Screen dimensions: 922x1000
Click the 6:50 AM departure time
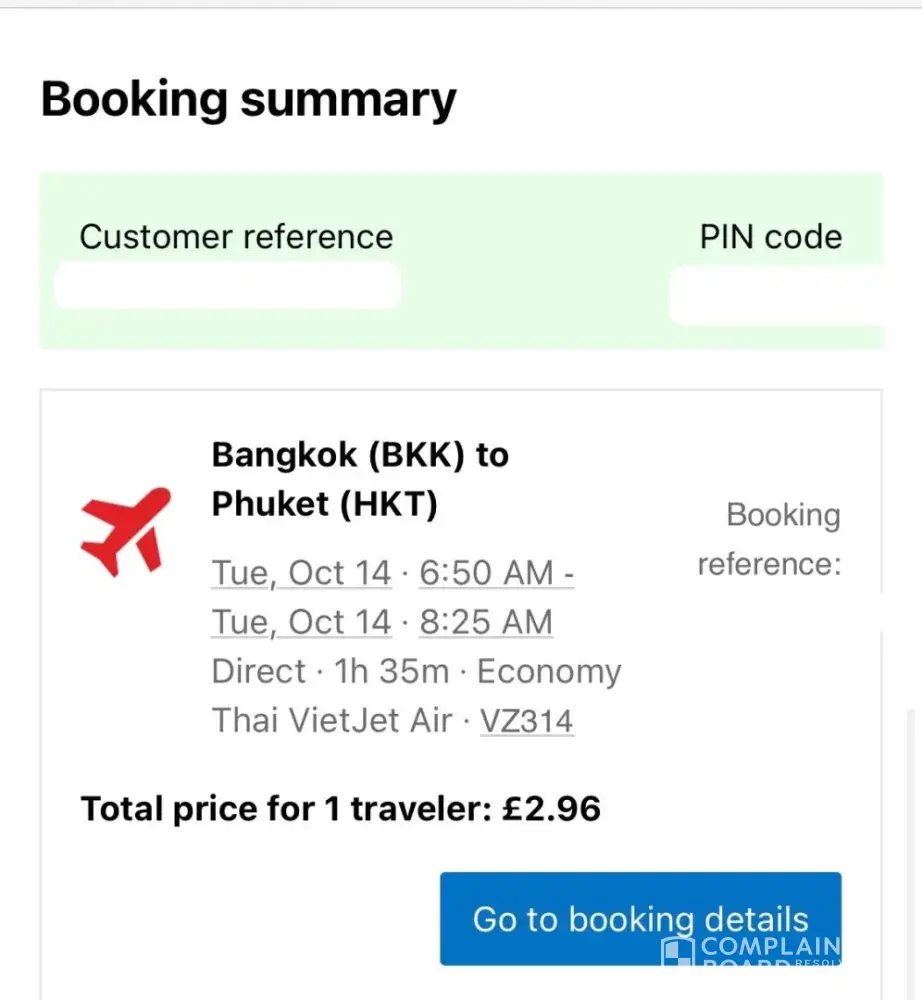496,573
